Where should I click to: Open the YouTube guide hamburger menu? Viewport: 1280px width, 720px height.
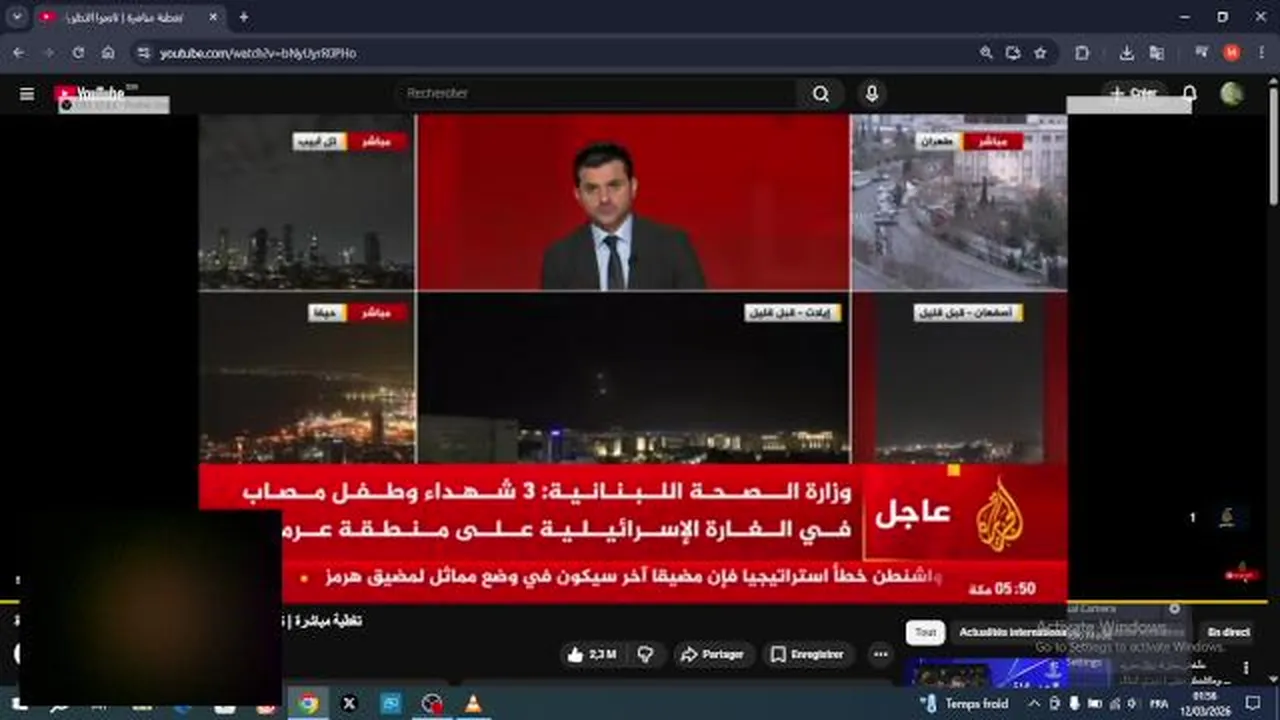(x=27, y=94)
